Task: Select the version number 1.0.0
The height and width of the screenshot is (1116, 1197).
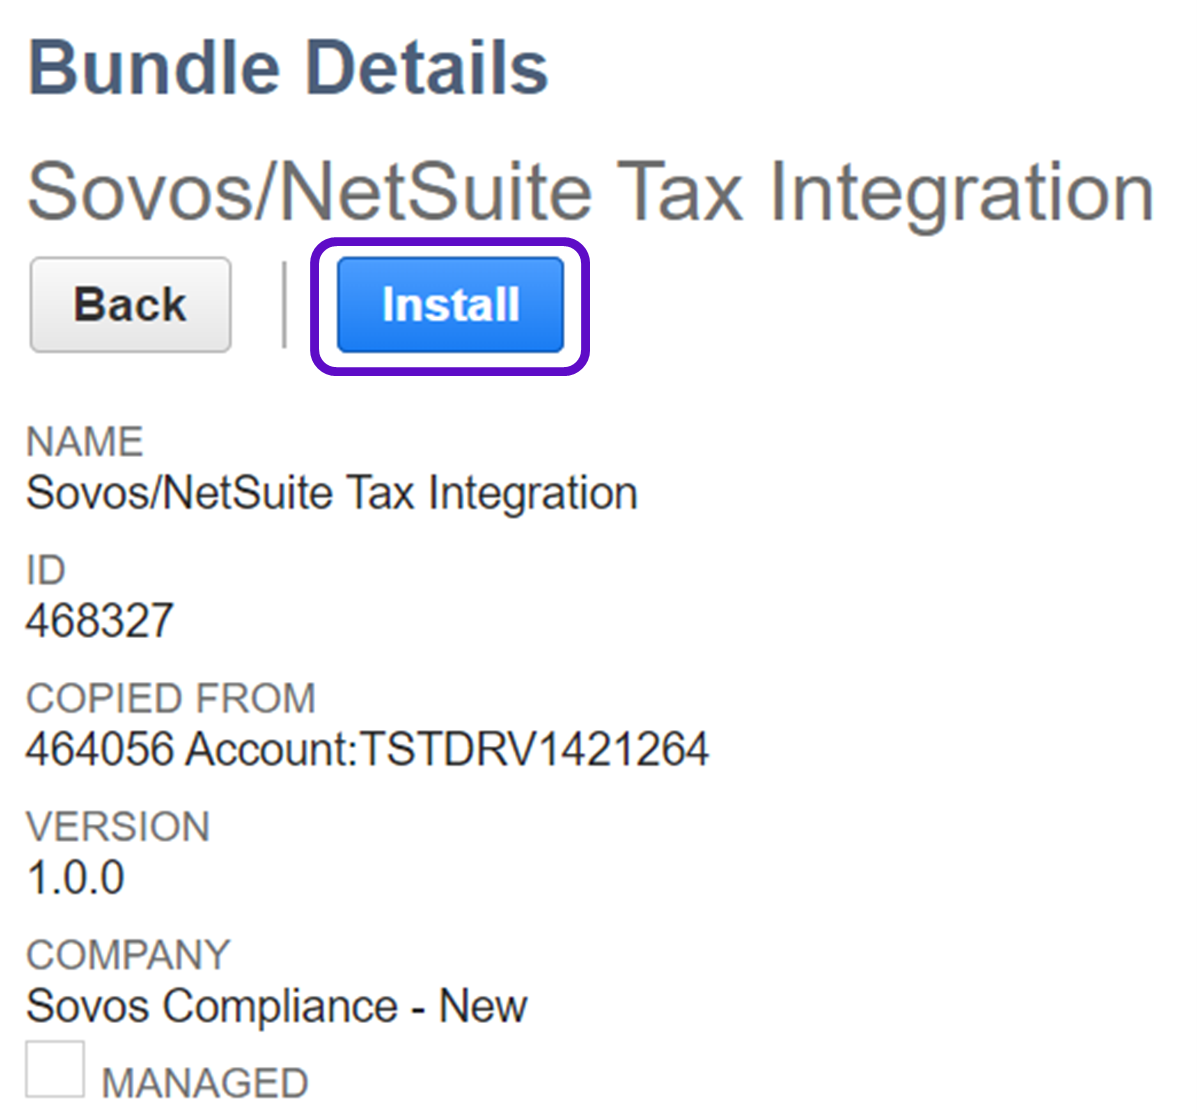Action: 76,878
